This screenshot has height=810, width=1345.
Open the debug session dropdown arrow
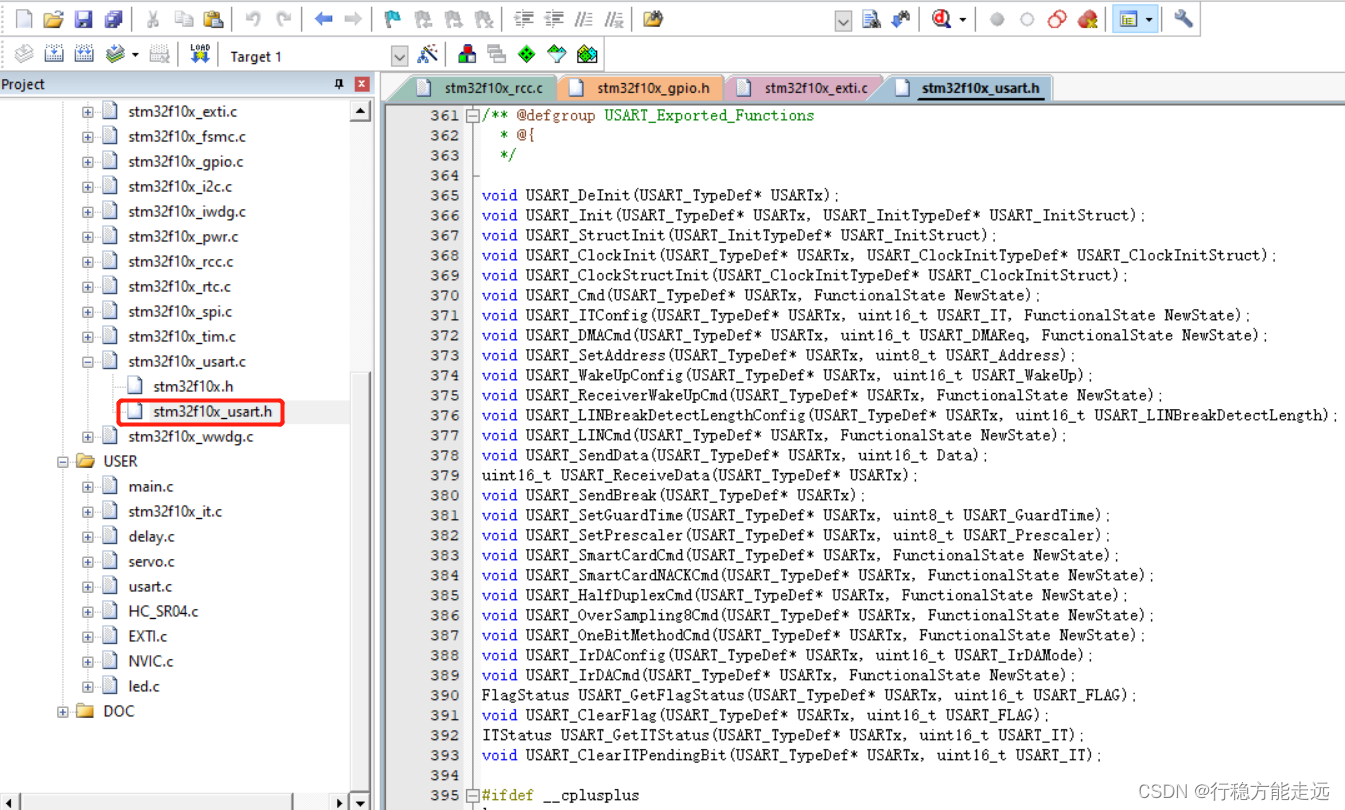click(x=963, y=19)
